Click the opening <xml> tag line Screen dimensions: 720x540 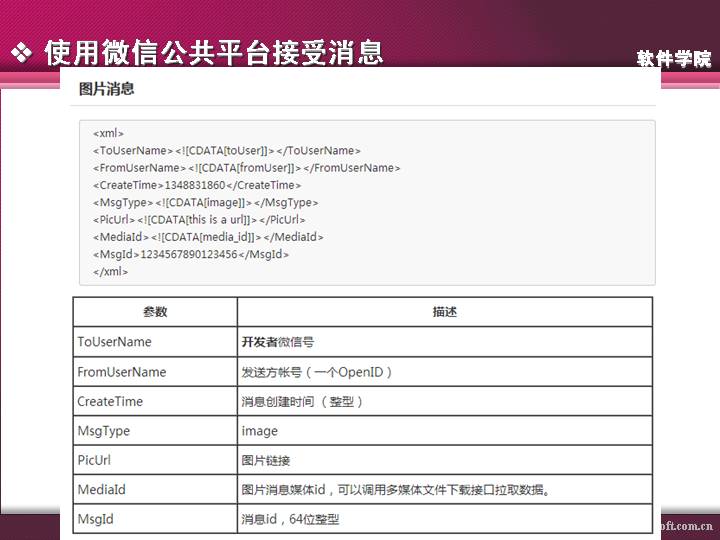point(108,133)
